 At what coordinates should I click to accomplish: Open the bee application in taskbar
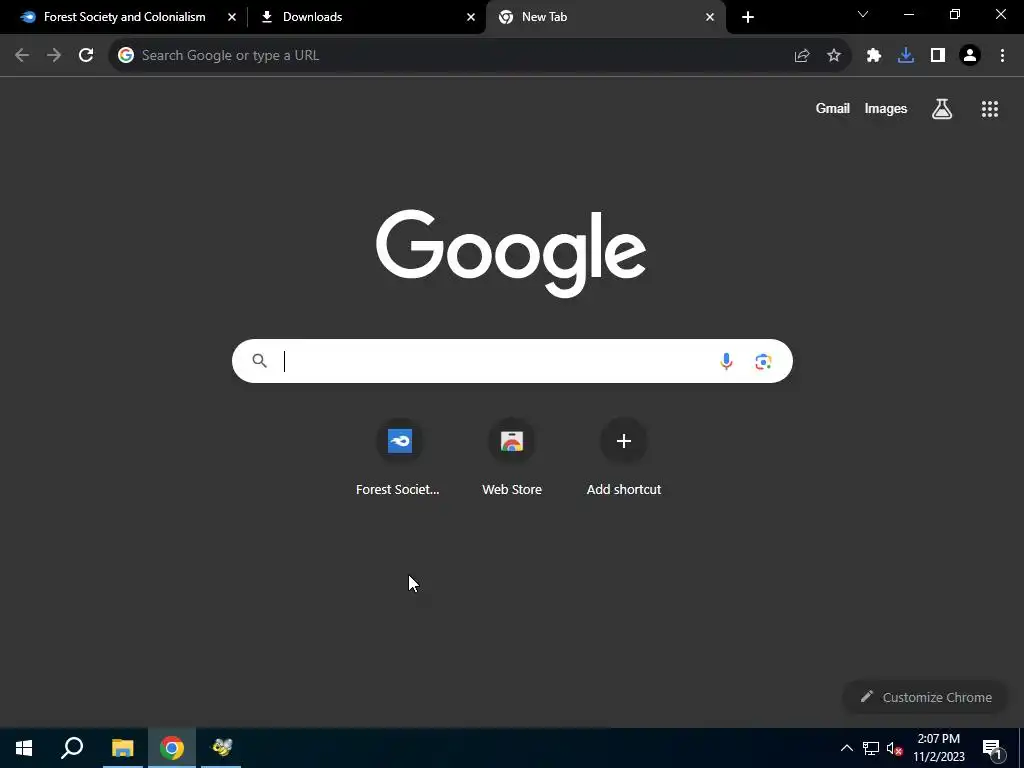pyautogui.click(x=221, y=748)
